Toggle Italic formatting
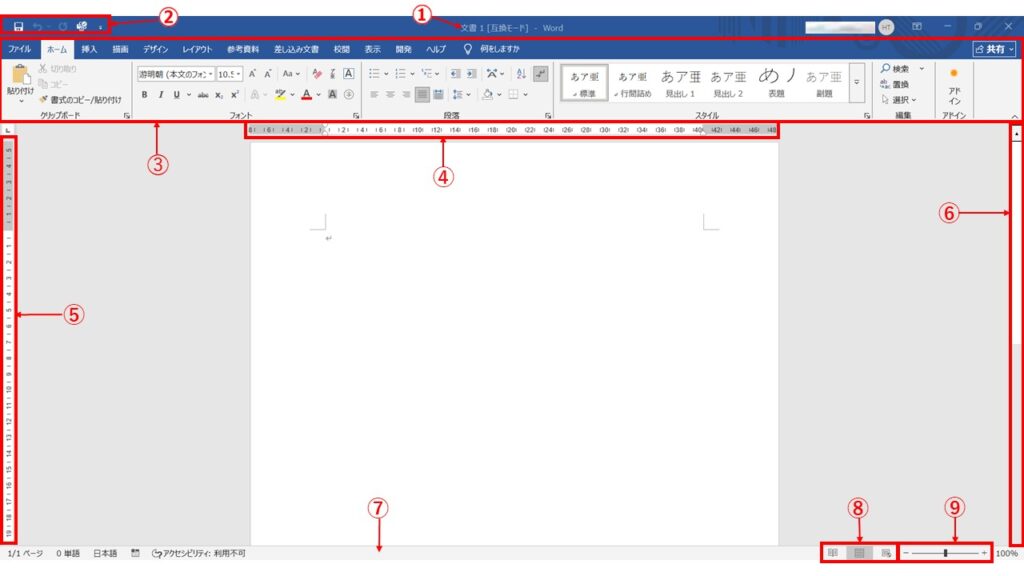 click(160, 95)
